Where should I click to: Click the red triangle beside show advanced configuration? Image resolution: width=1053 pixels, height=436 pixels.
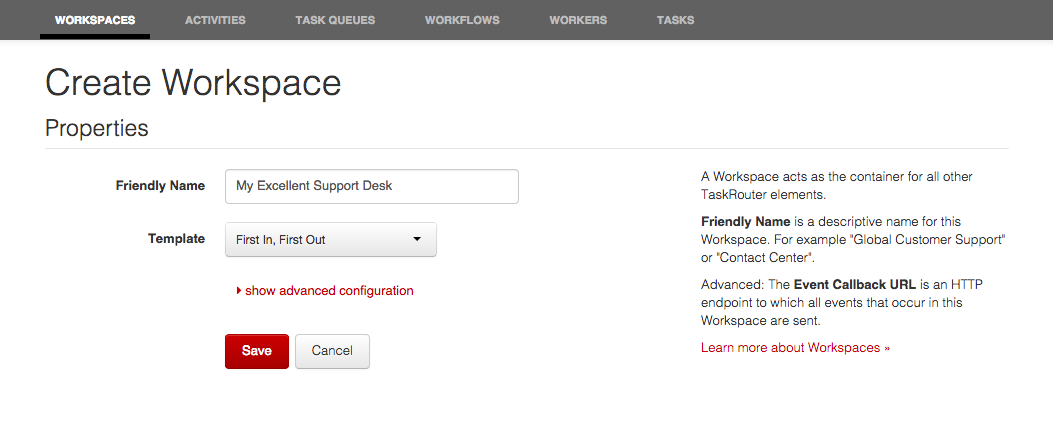(x=238, y=291)
